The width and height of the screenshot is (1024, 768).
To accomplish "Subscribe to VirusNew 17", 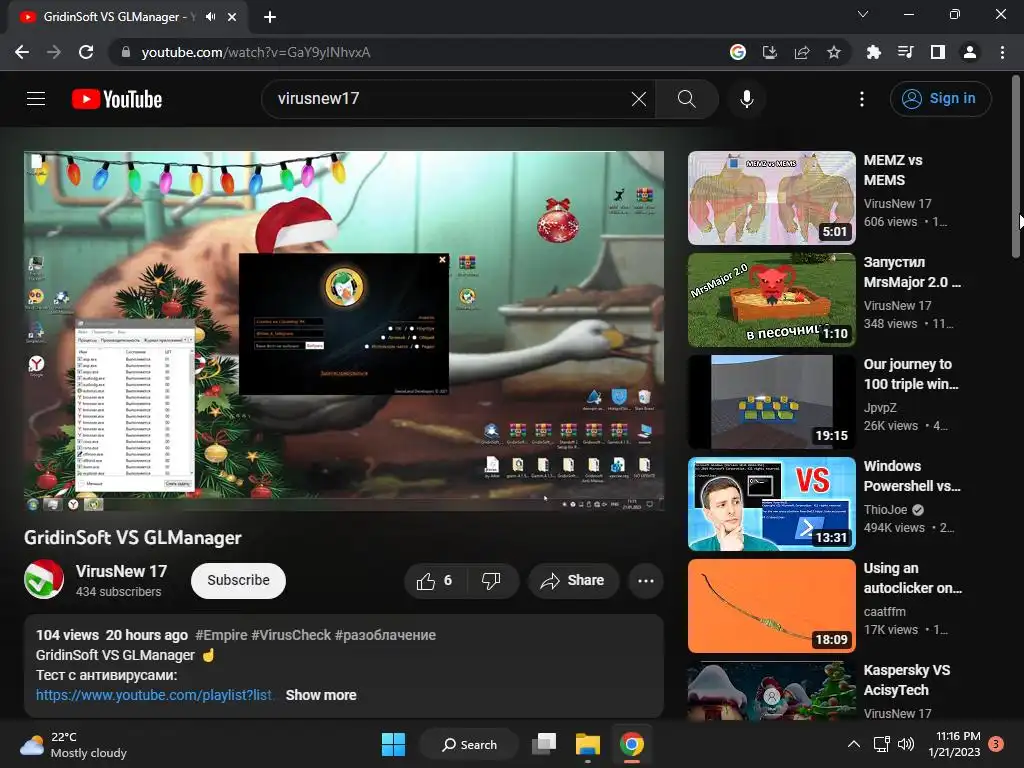I will coord(238,581).
